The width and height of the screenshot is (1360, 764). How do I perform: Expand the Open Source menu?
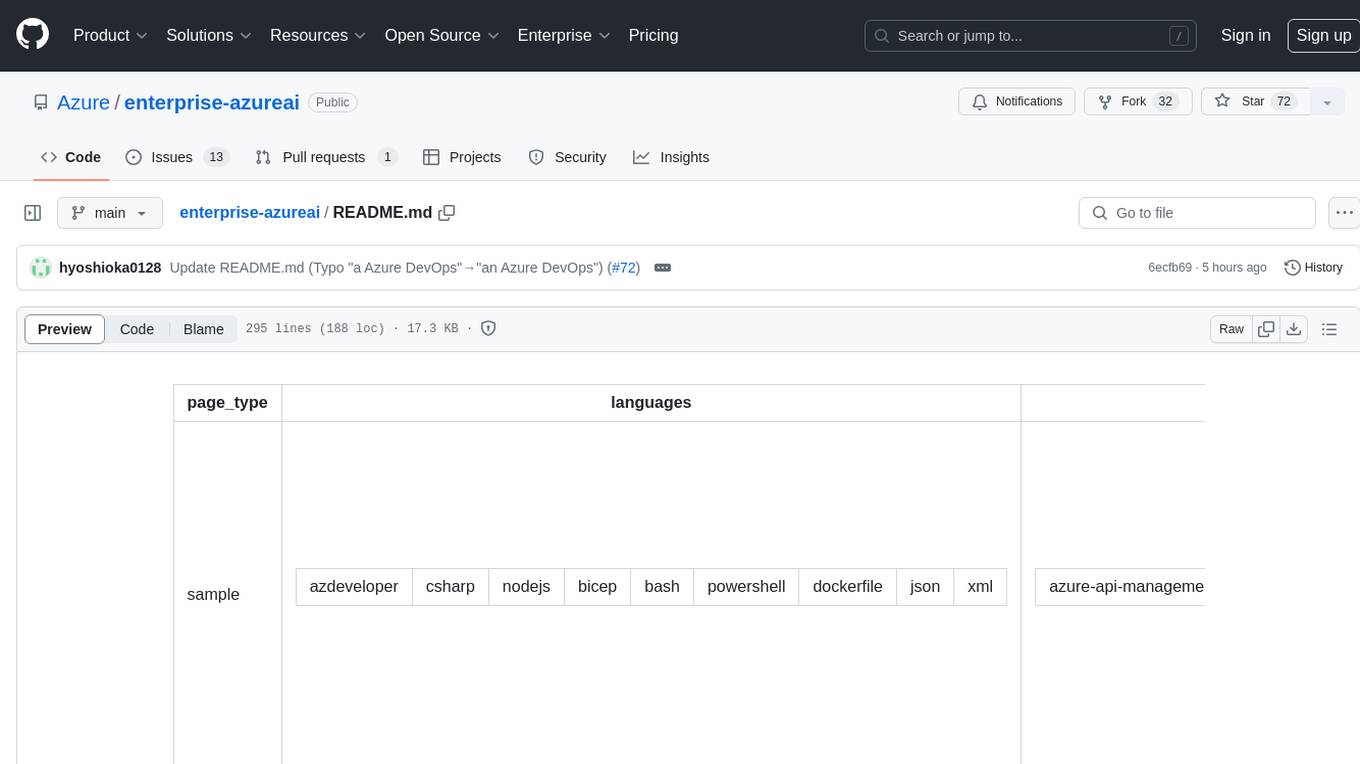pos(441,35)
